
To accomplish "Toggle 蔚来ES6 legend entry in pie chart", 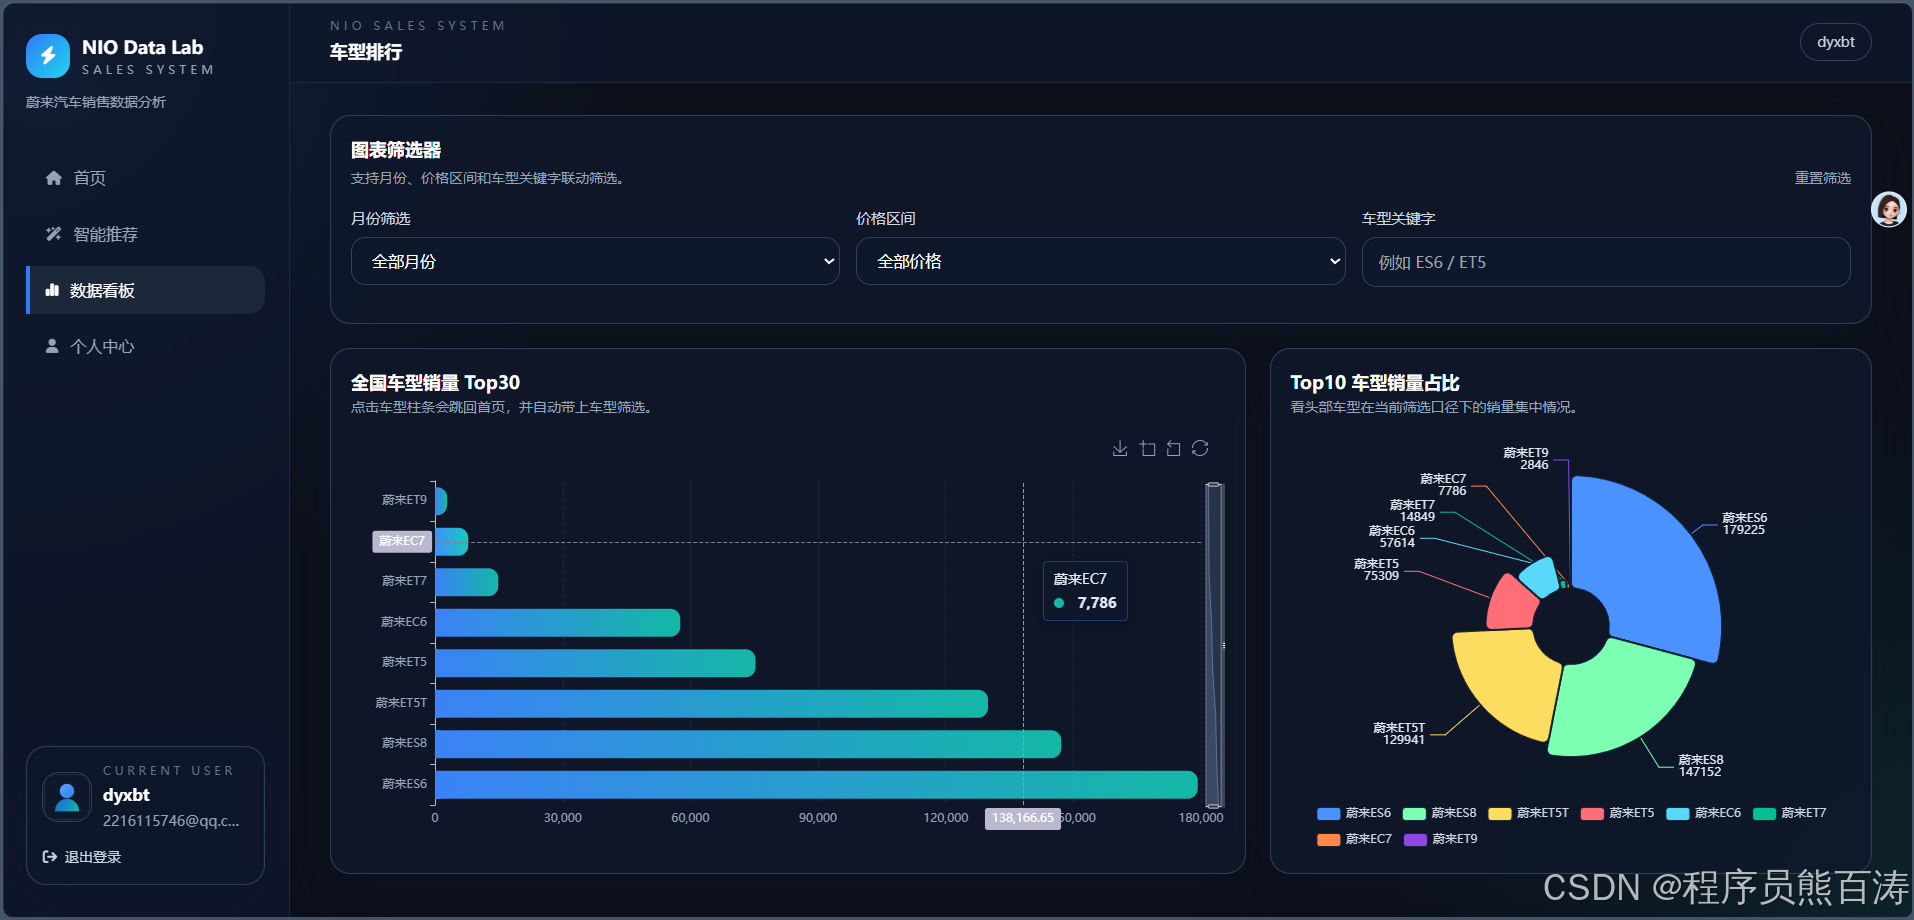I will click(x=1354, y=813).
